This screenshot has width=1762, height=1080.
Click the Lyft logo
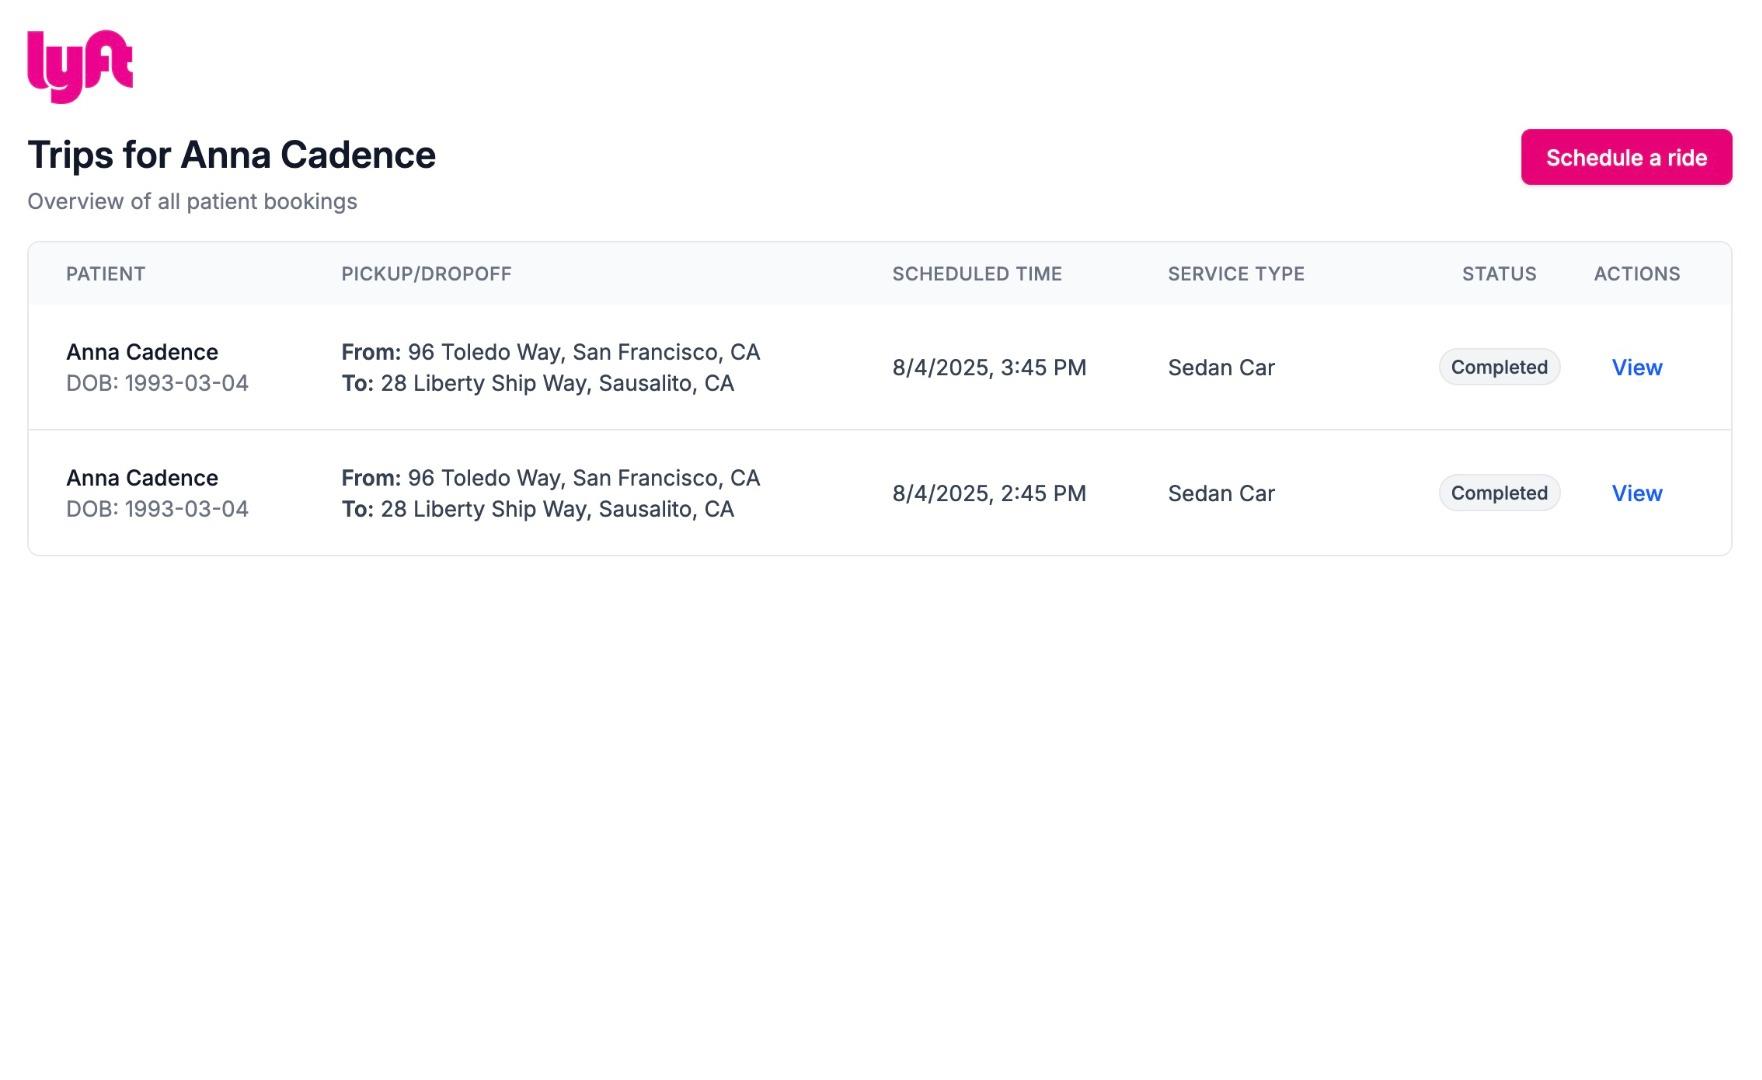80,66
